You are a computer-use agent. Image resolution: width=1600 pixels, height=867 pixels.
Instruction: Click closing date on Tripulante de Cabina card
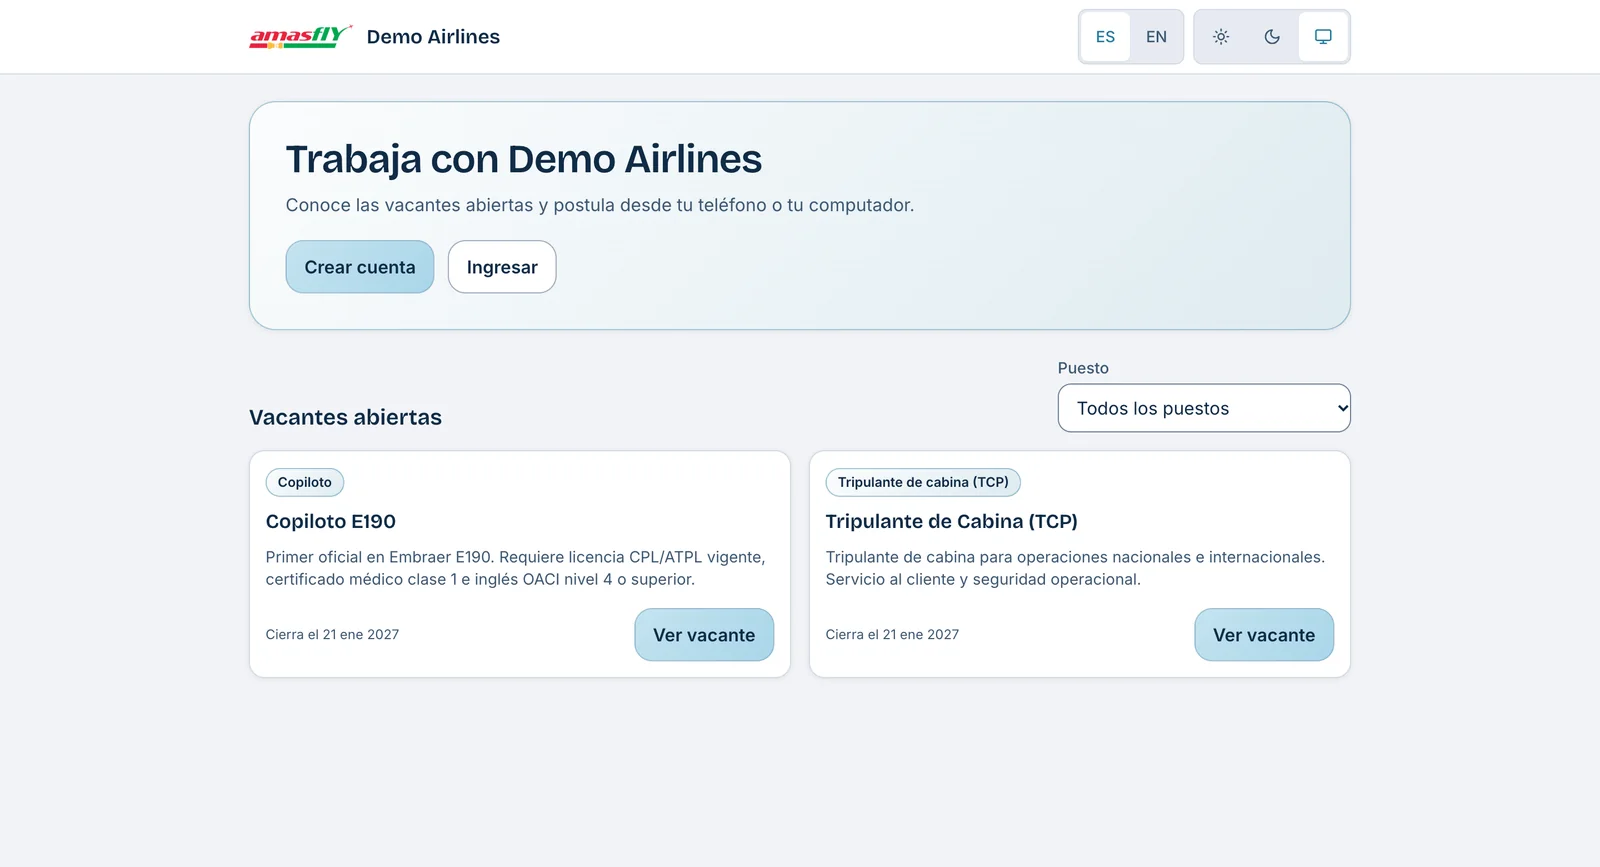(892, 635)
